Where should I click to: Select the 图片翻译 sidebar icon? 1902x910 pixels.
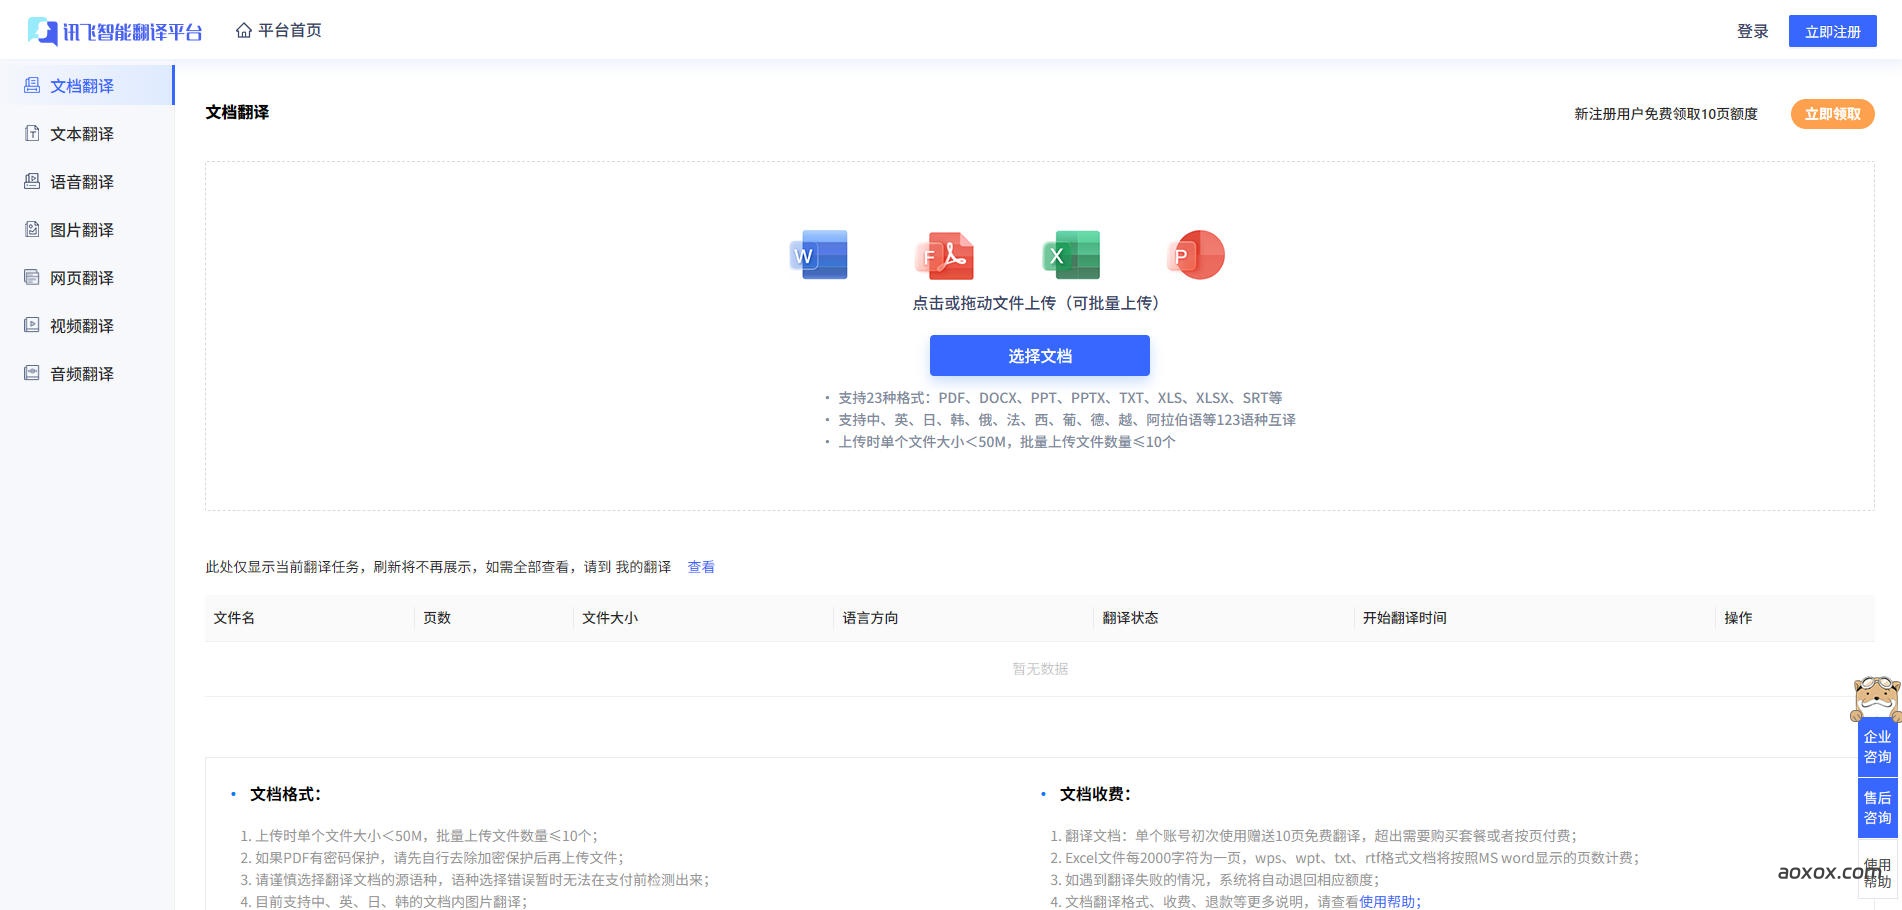[31, 230]
